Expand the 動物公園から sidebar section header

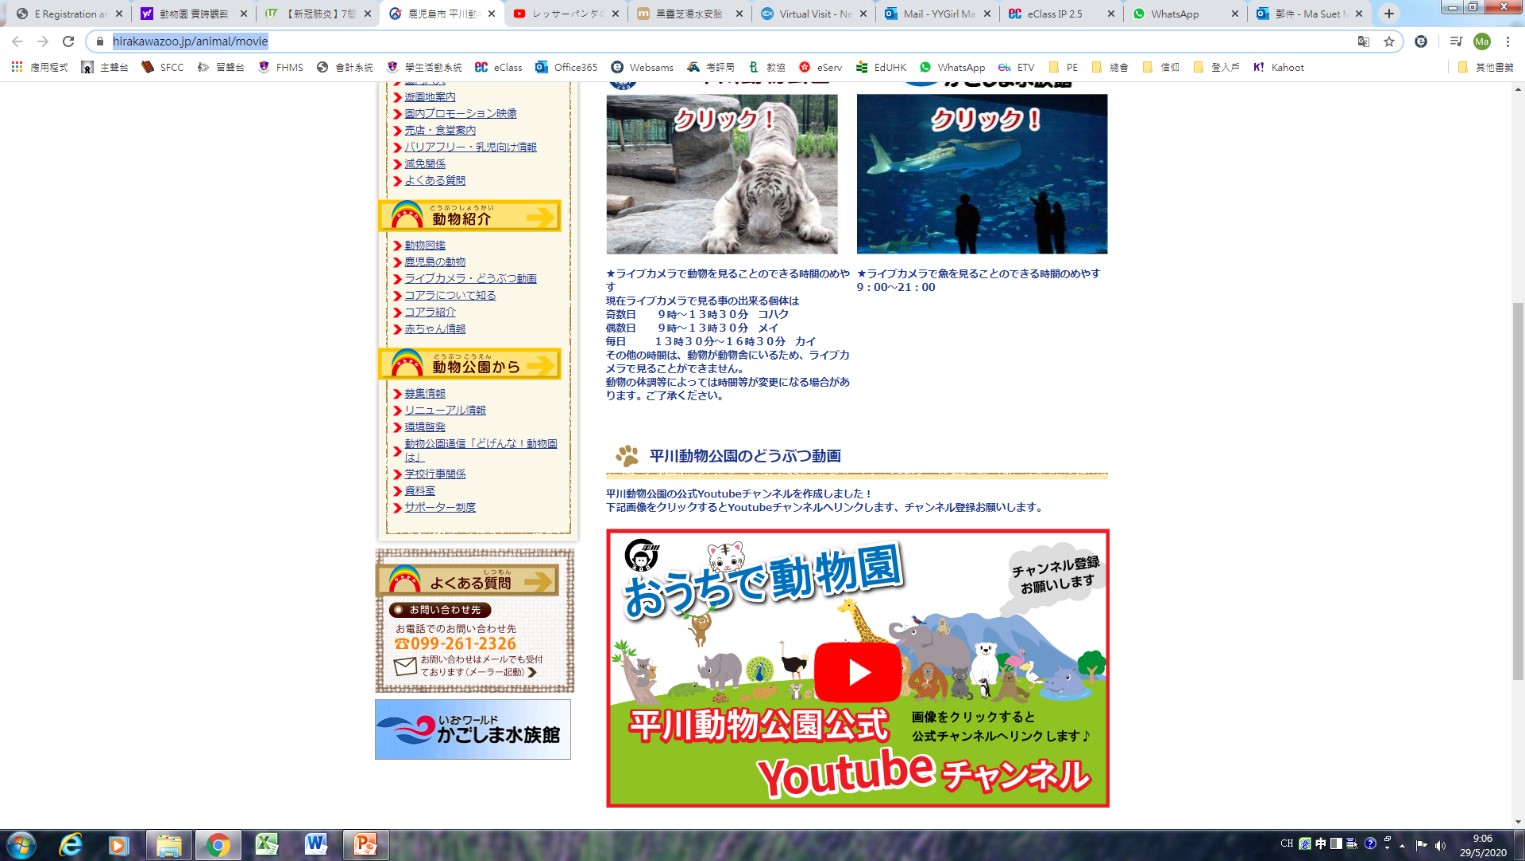pyautogui.click(x=469, y=365)
